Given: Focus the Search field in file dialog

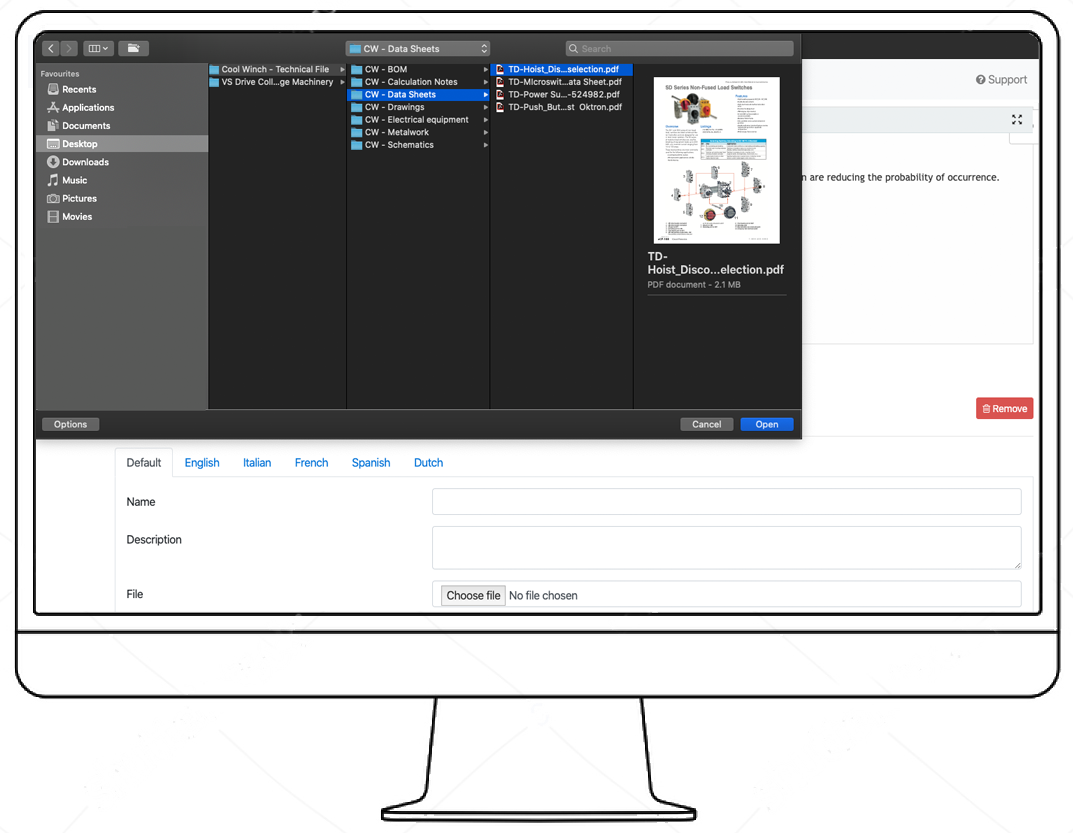Looking at the screenshot, I should [680, 49].
